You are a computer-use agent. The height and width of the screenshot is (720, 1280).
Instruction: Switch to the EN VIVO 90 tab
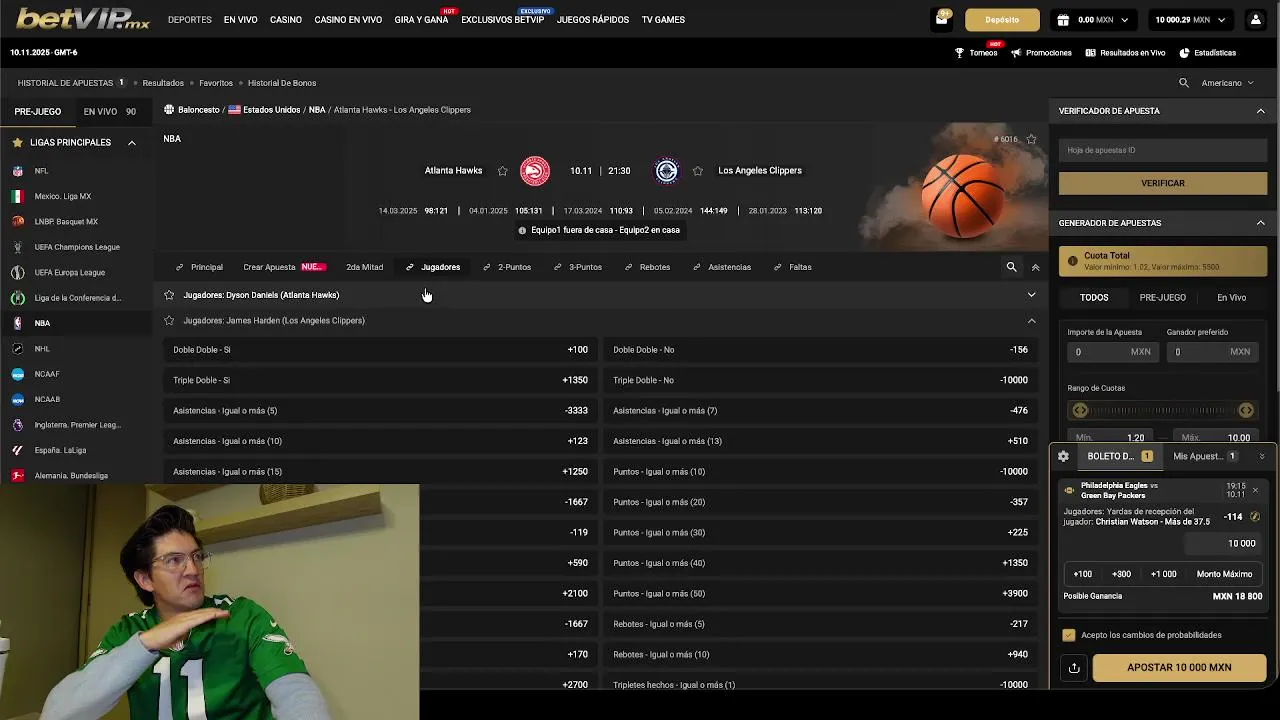tap(110, 112)
